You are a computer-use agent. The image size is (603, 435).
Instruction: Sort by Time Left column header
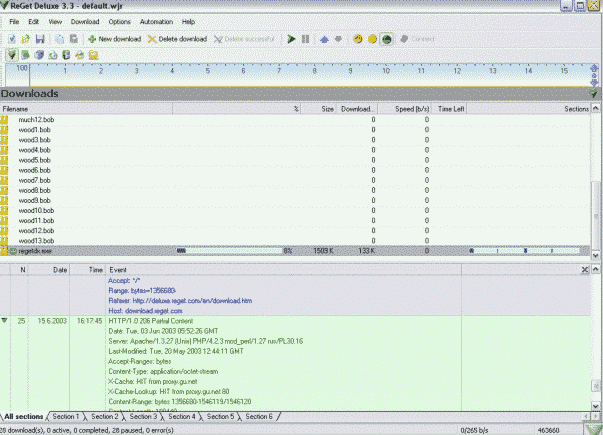click(x=449, y=109)
